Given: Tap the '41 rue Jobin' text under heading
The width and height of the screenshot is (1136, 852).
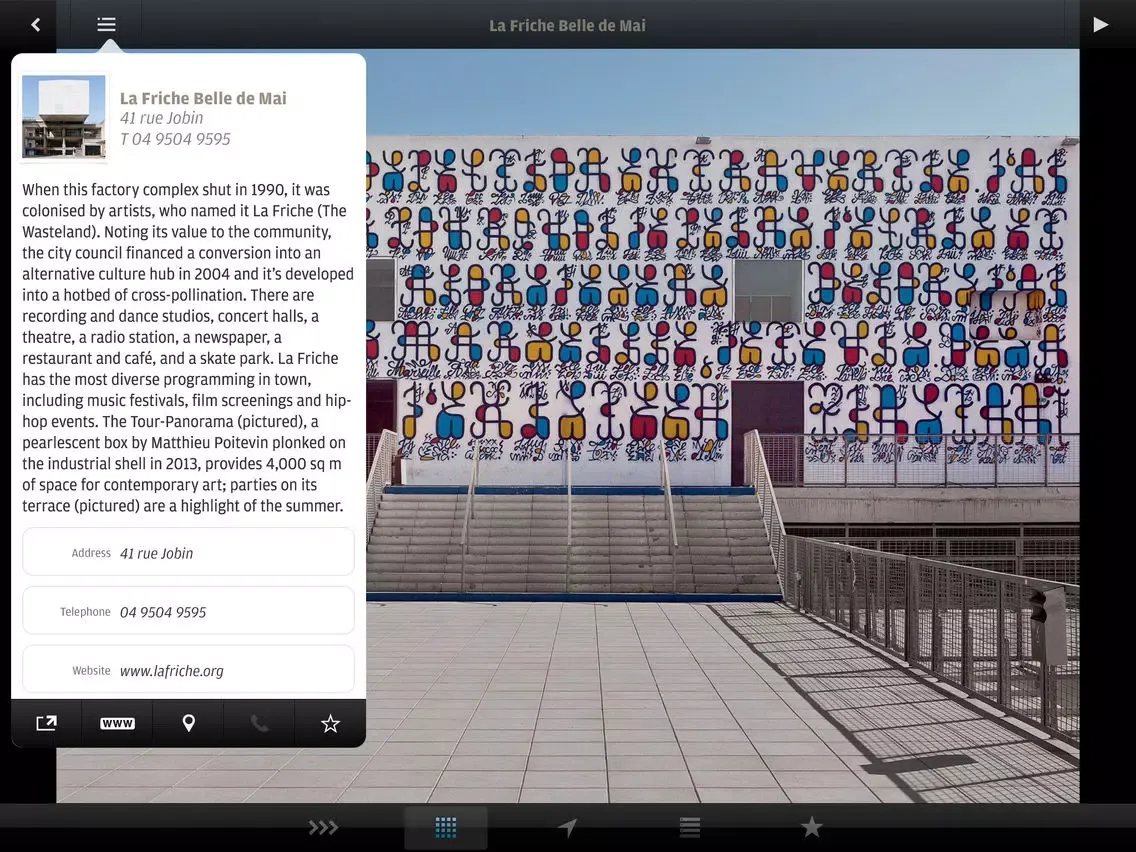Looking at the screenshot, I should (x=162, y=118).
